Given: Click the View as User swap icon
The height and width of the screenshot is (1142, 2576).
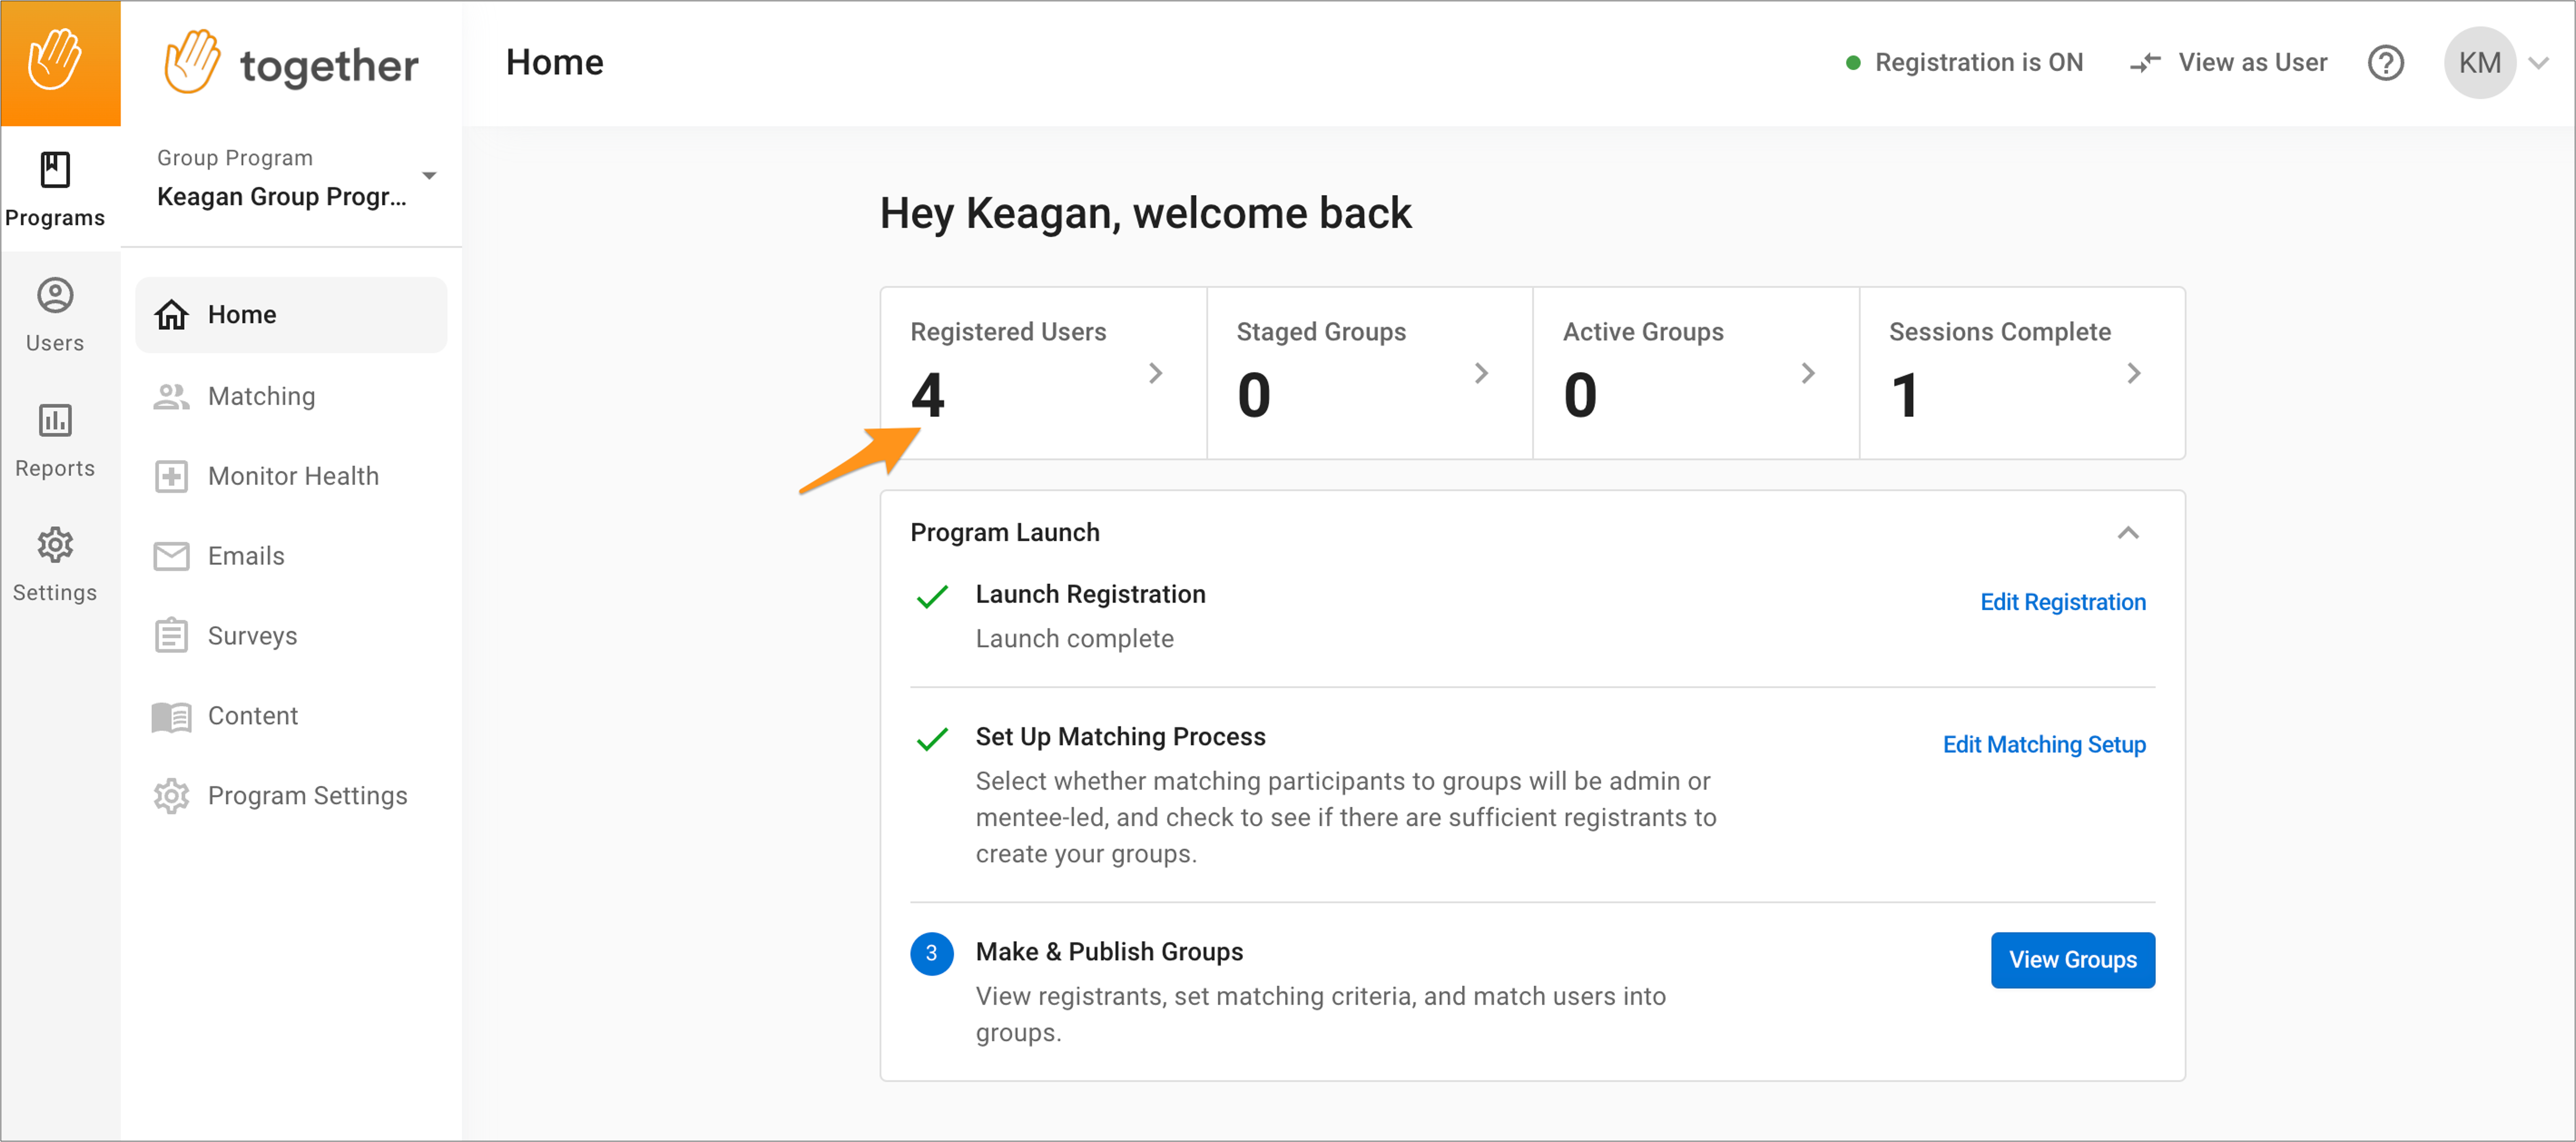Looking at the screenshot, I should [x=2144, y=63].
